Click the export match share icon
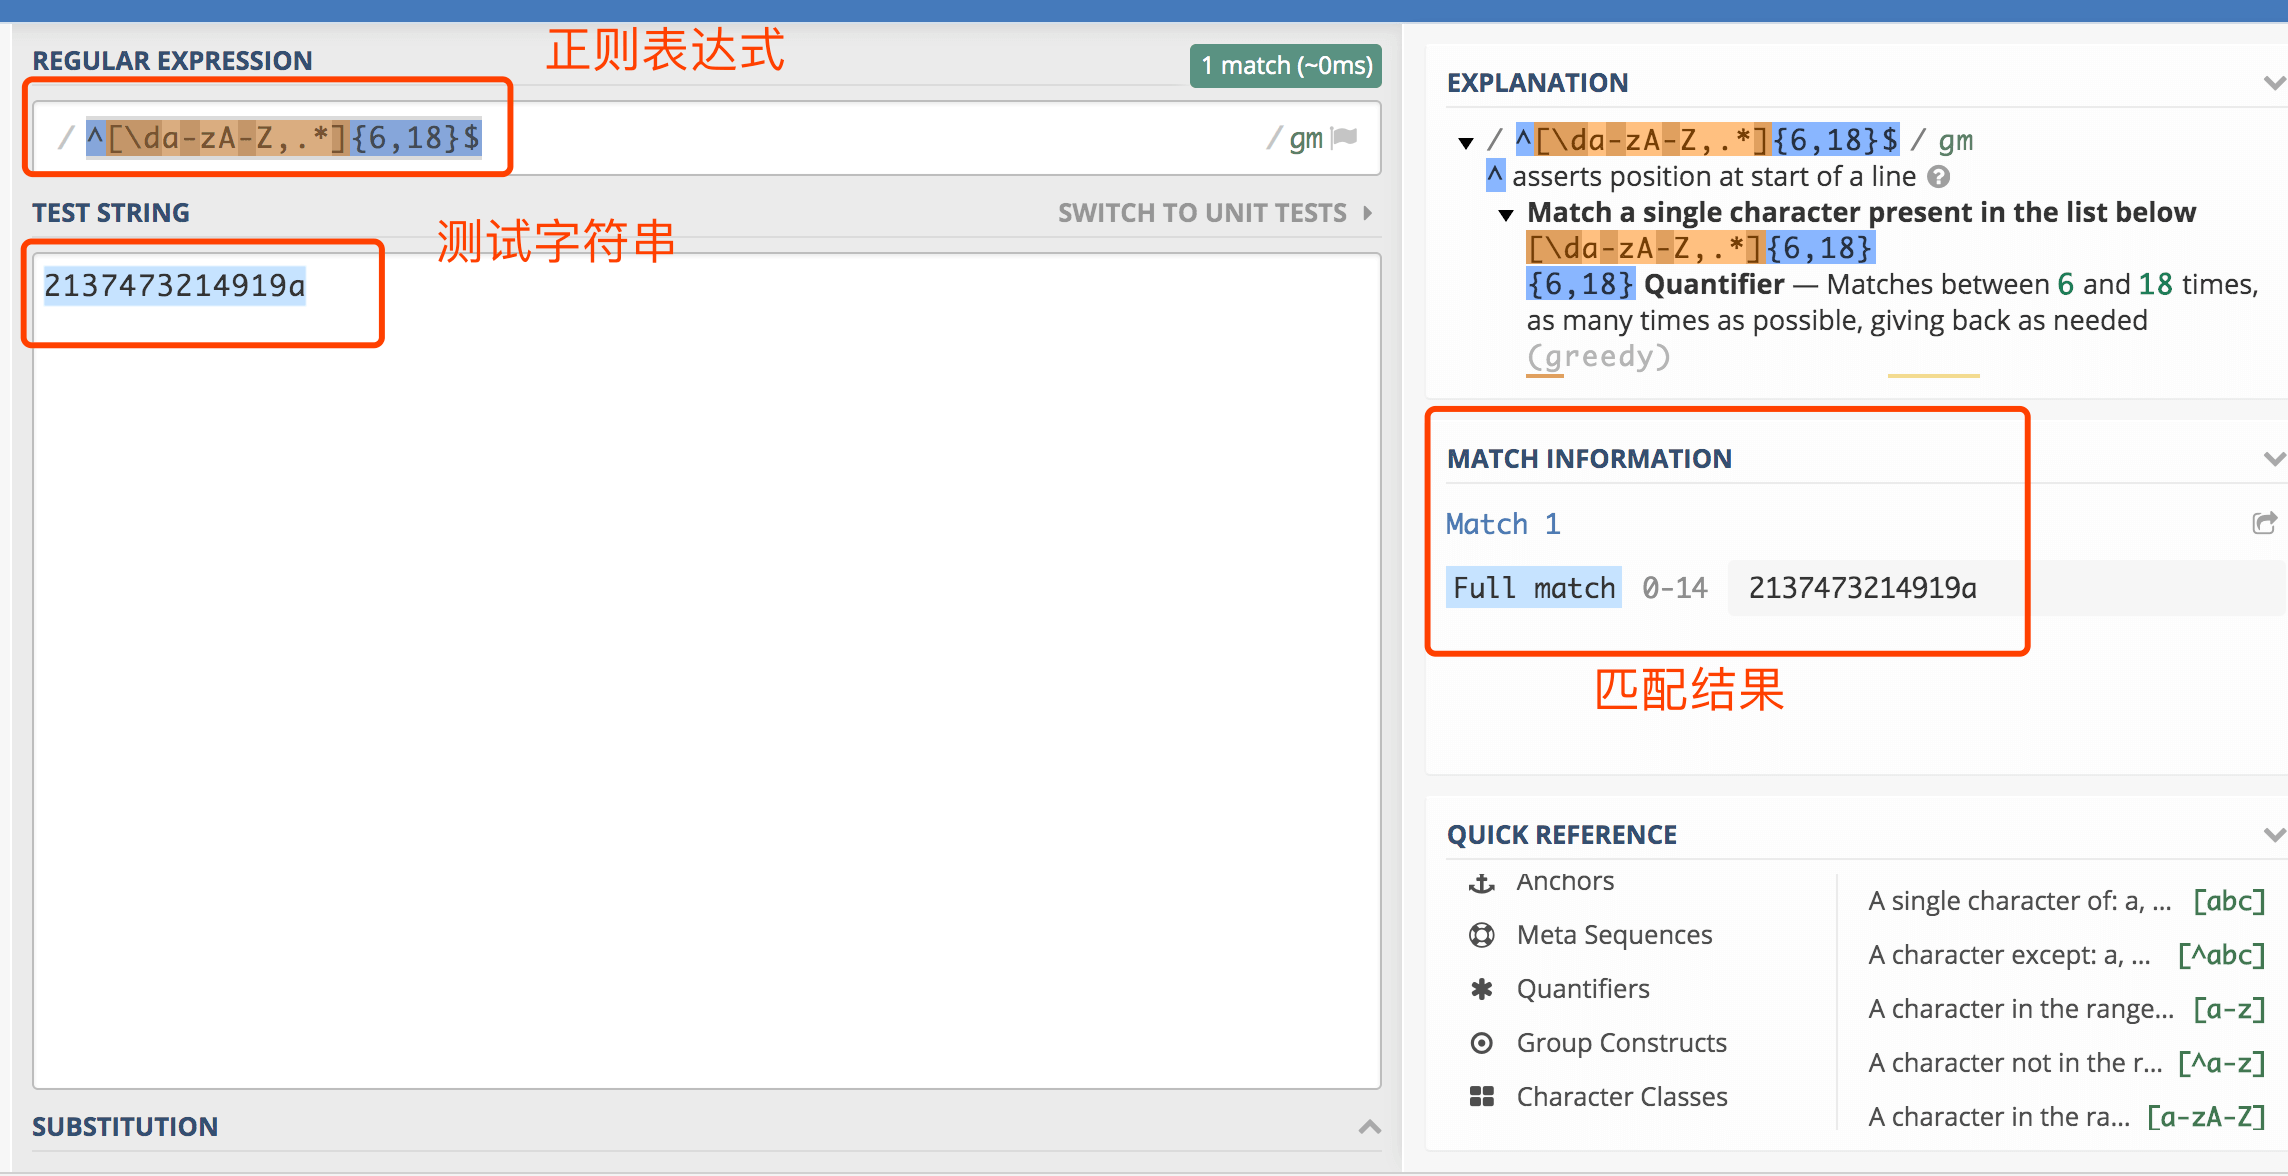The height and width of the screenshot is (1176, 2288). click(x=2264, y=523)
